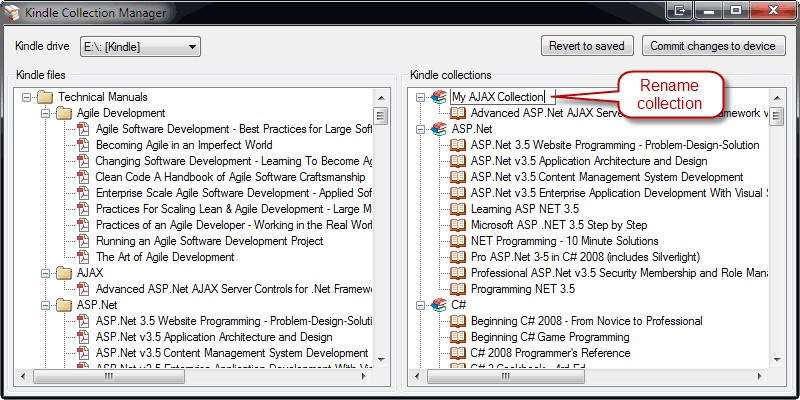
Task: Click Commit changes to device button
Action: pyautogui.click(x=712, y=46)
